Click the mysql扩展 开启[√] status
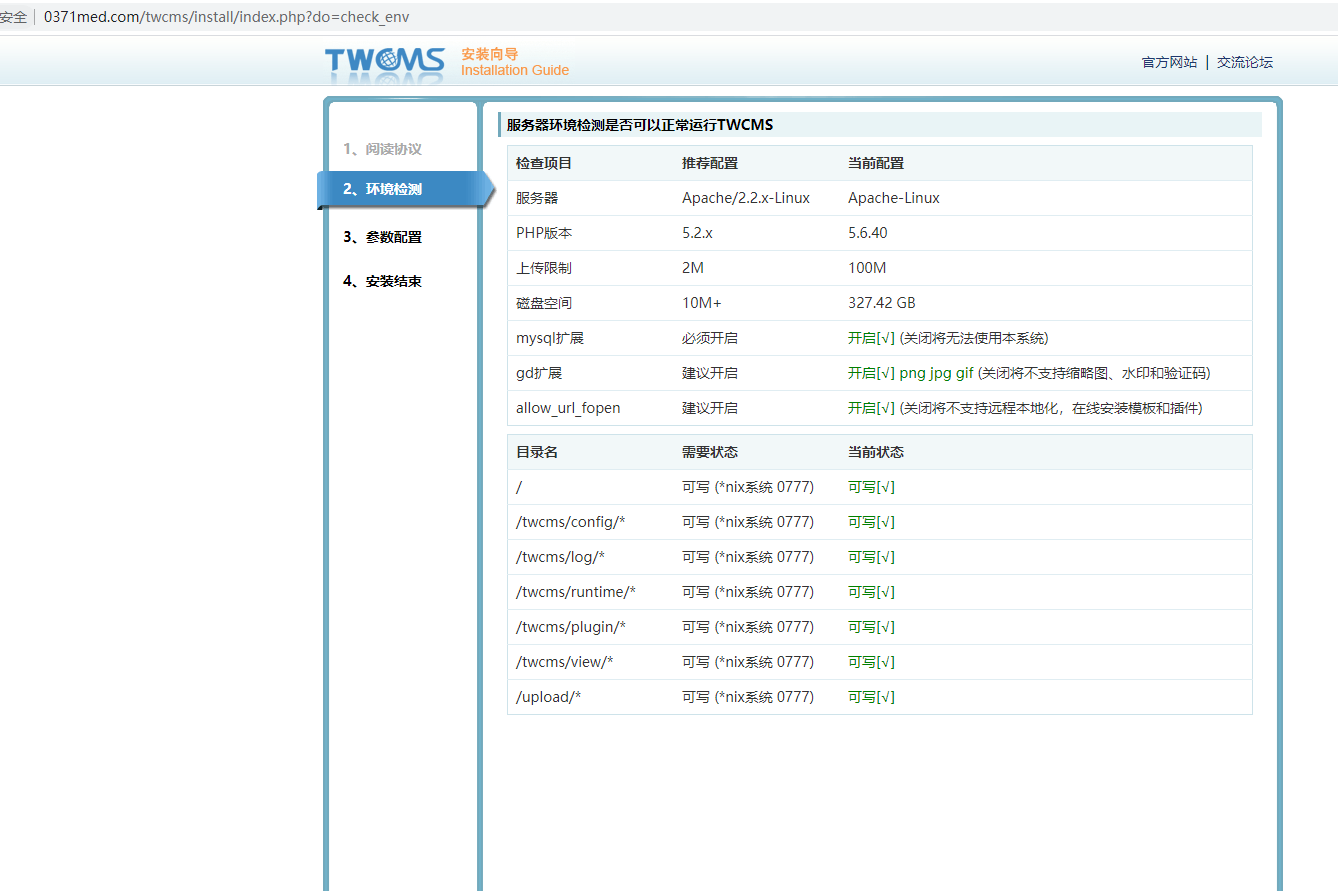 click(x=871, y=338)
